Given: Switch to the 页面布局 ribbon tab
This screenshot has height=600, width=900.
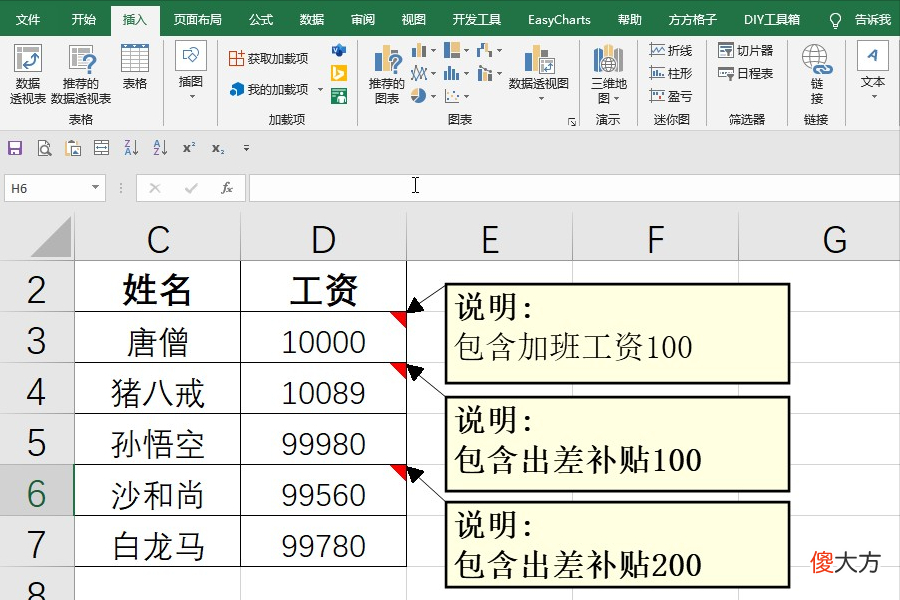Looking at the screenshot, I should coord(197,20).
